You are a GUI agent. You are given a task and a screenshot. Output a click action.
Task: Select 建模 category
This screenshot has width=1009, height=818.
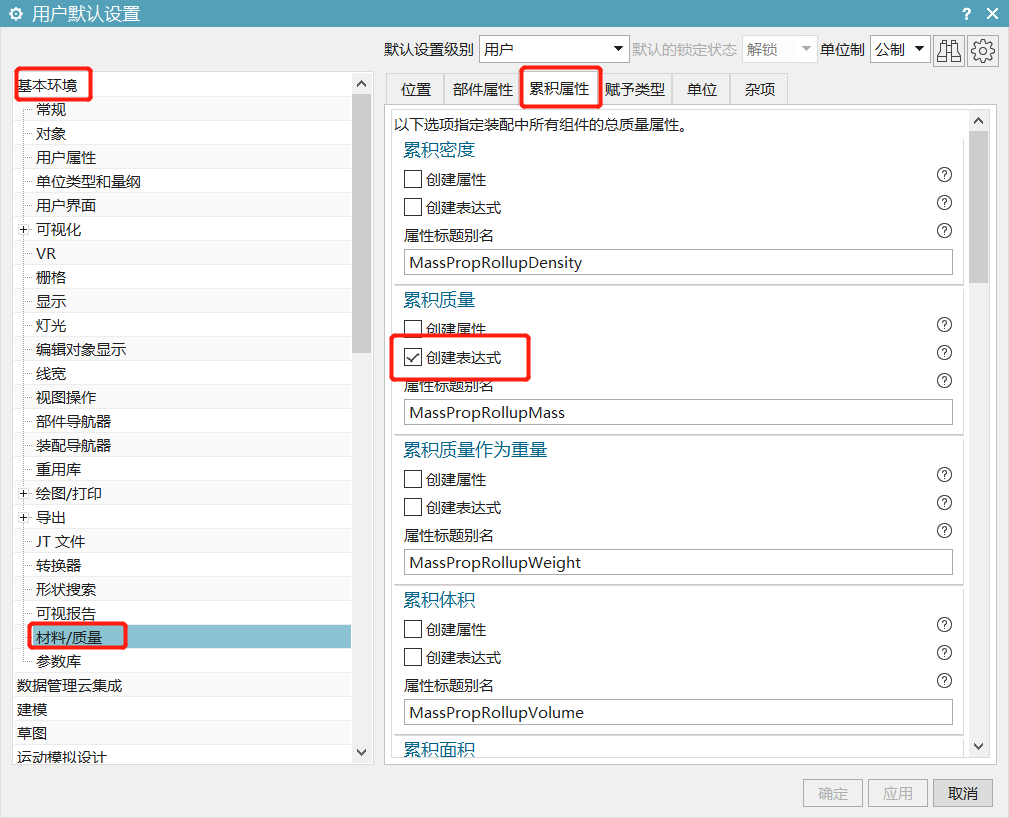(x=32, y=709)
